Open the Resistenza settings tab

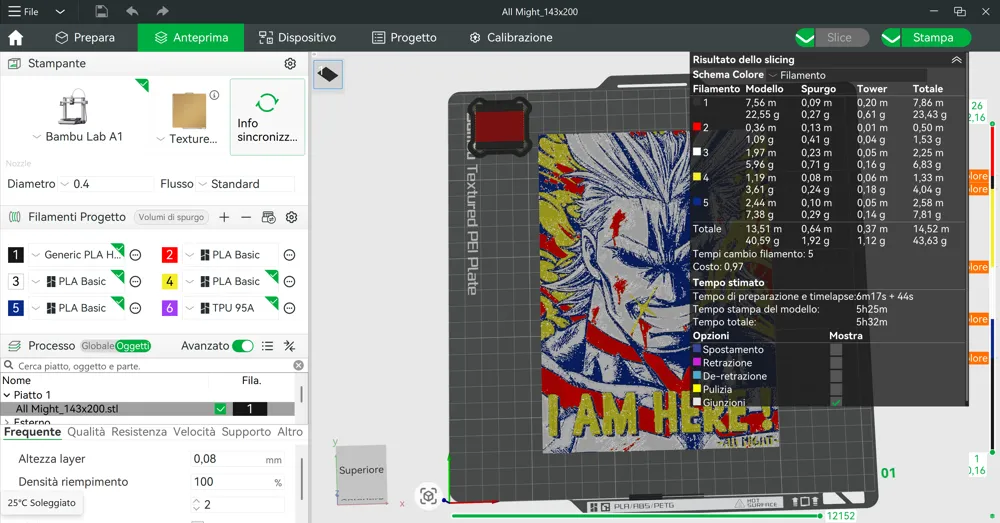click(139, 432)
